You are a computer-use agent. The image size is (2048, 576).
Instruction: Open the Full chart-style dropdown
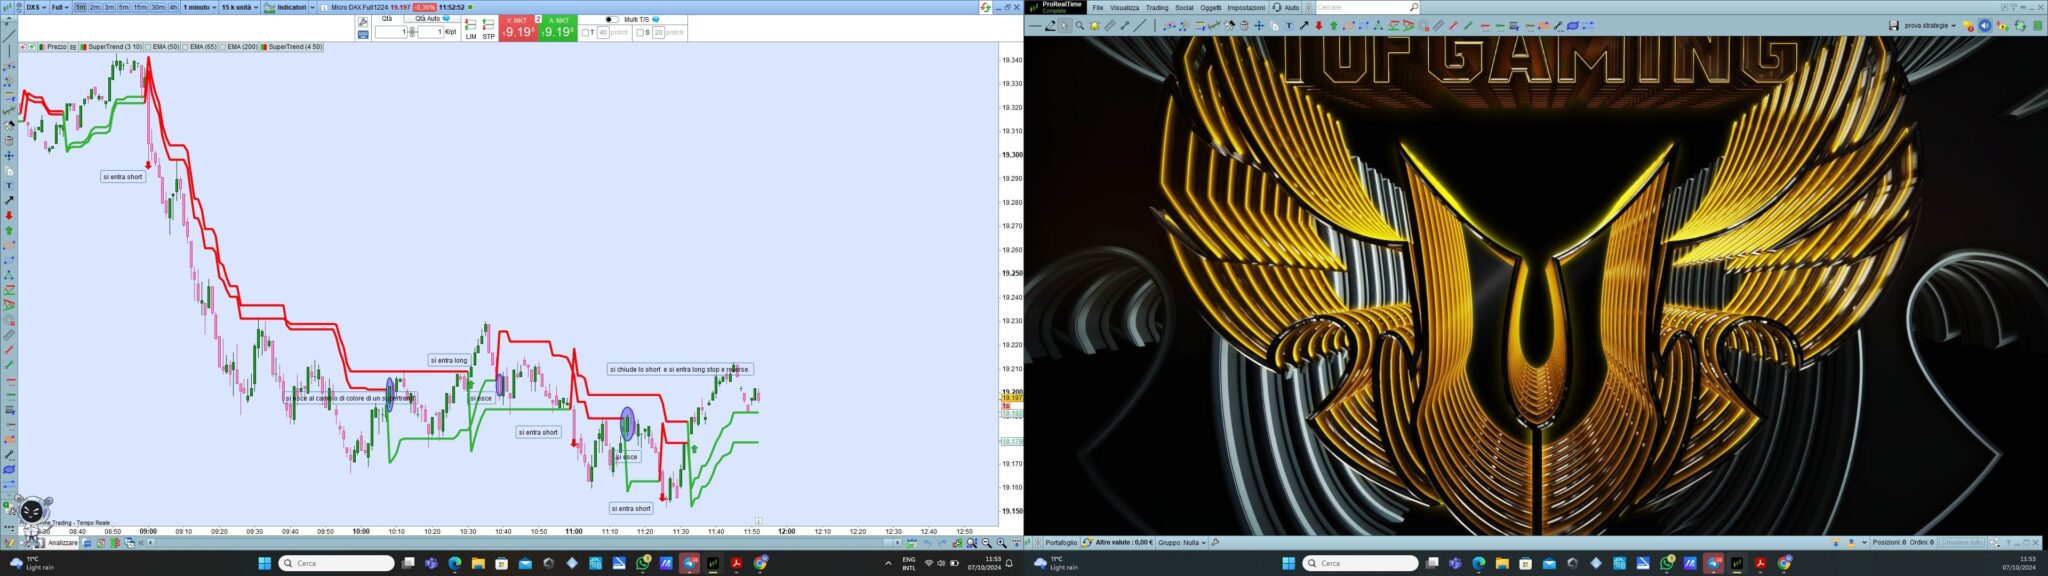59,7
